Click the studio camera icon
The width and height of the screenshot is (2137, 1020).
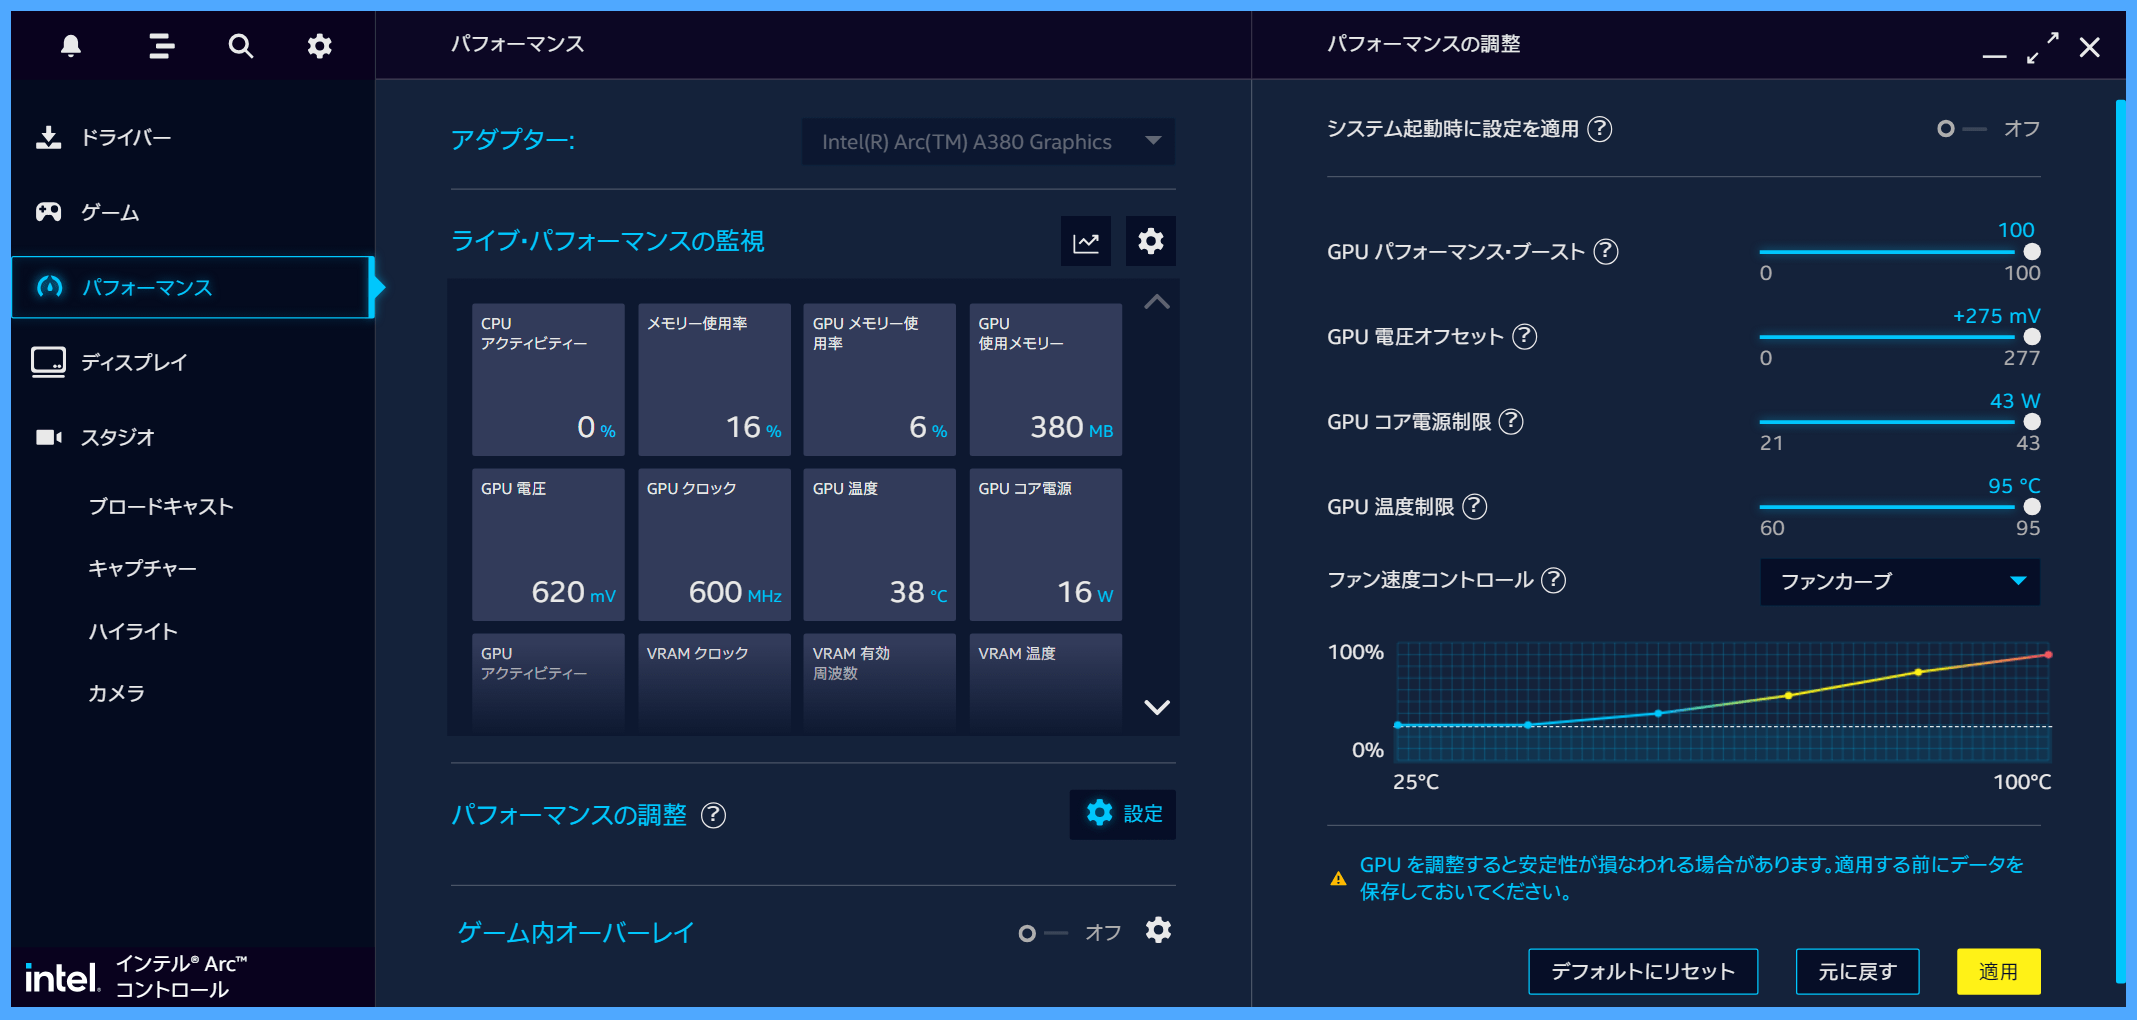(x=48, y=437)
